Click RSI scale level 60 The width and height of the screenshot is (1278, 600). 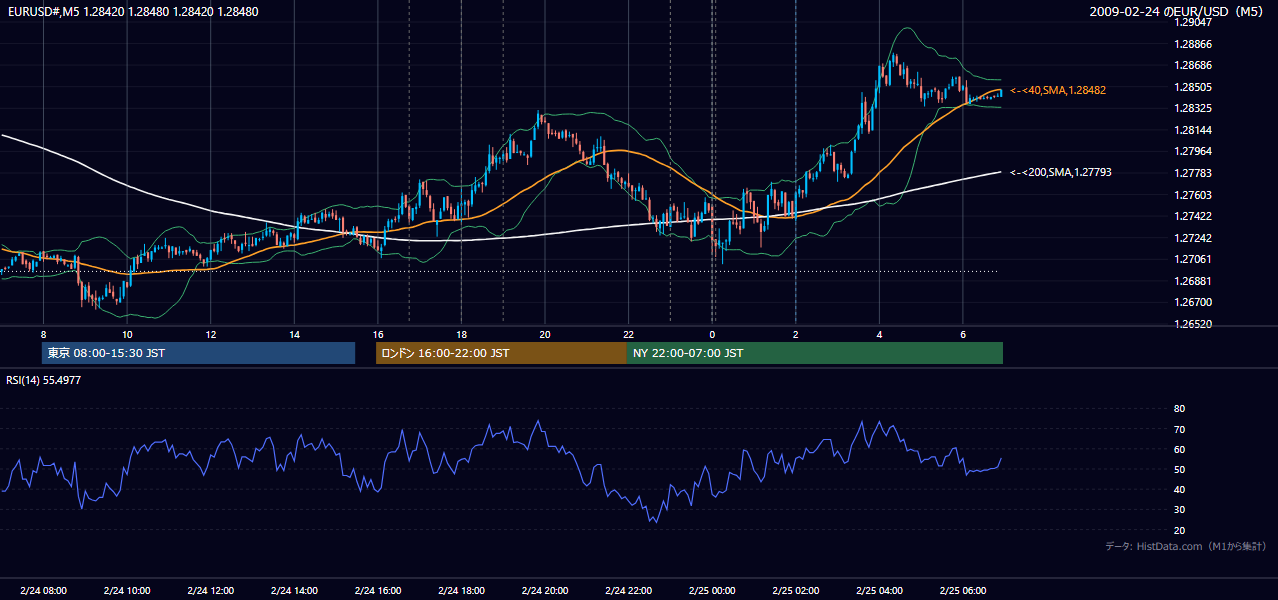(1179, 449)
